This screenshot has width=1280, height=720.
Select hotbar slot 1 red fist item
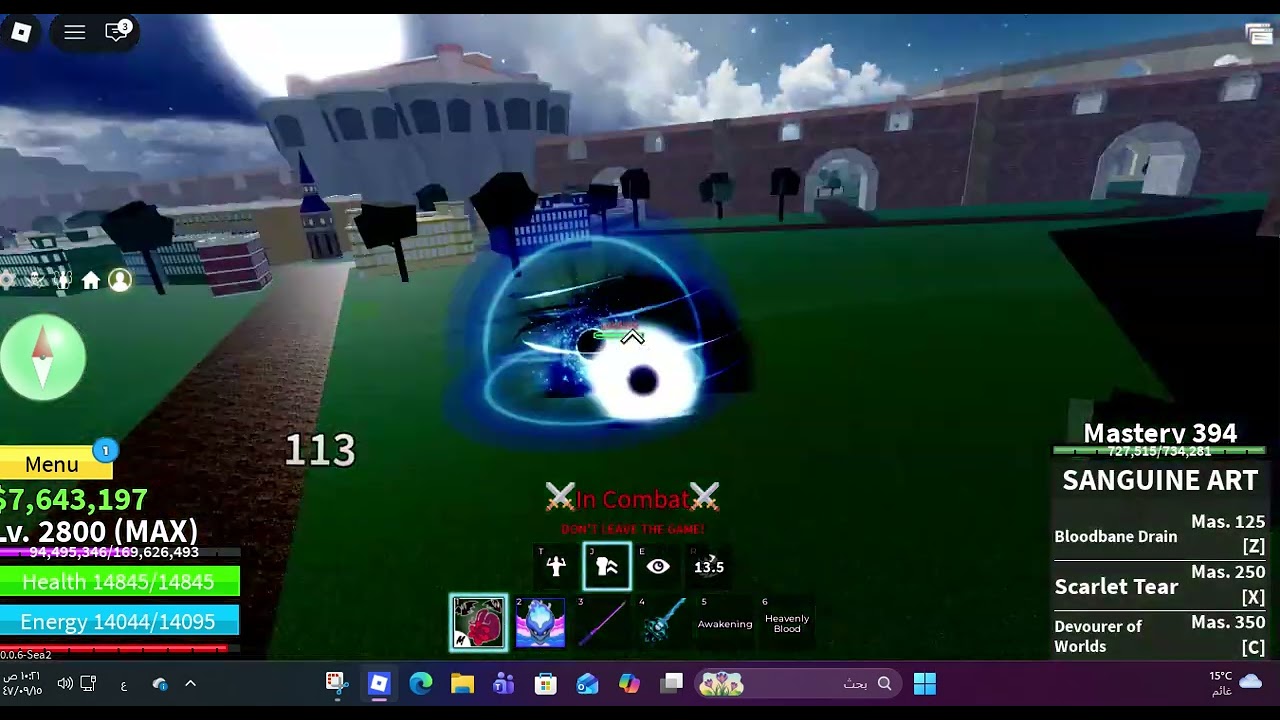click(479, 622)
